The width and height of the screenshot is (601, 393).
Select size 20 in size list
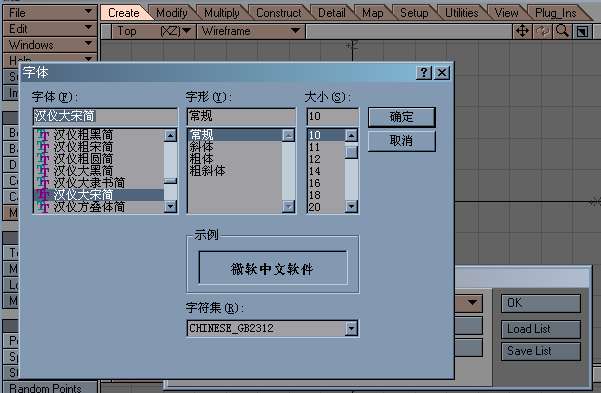326,207
